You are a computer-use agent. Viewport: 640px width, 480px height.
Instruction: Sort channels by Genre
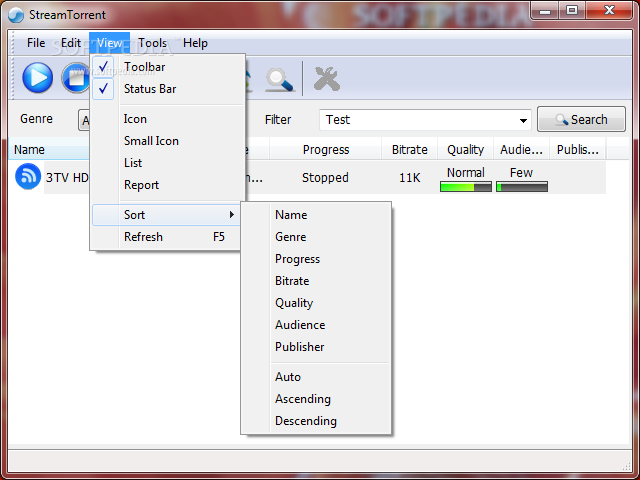(x=316, y=237)
